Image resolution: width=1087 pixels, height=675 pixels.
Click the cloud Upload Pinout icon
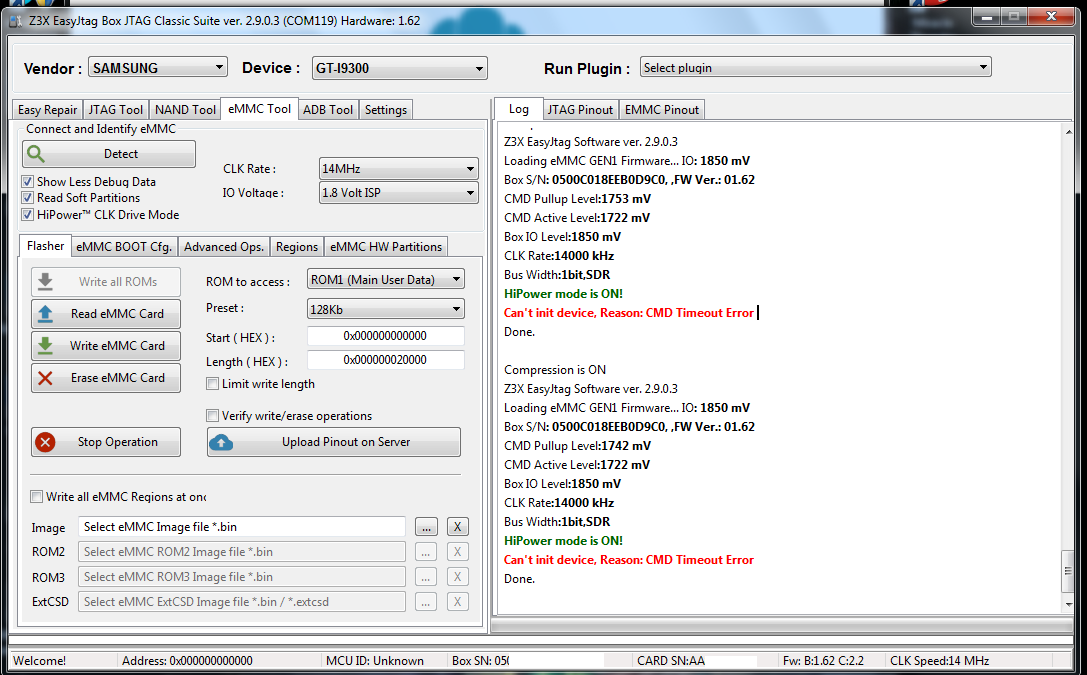coord(221,442)
